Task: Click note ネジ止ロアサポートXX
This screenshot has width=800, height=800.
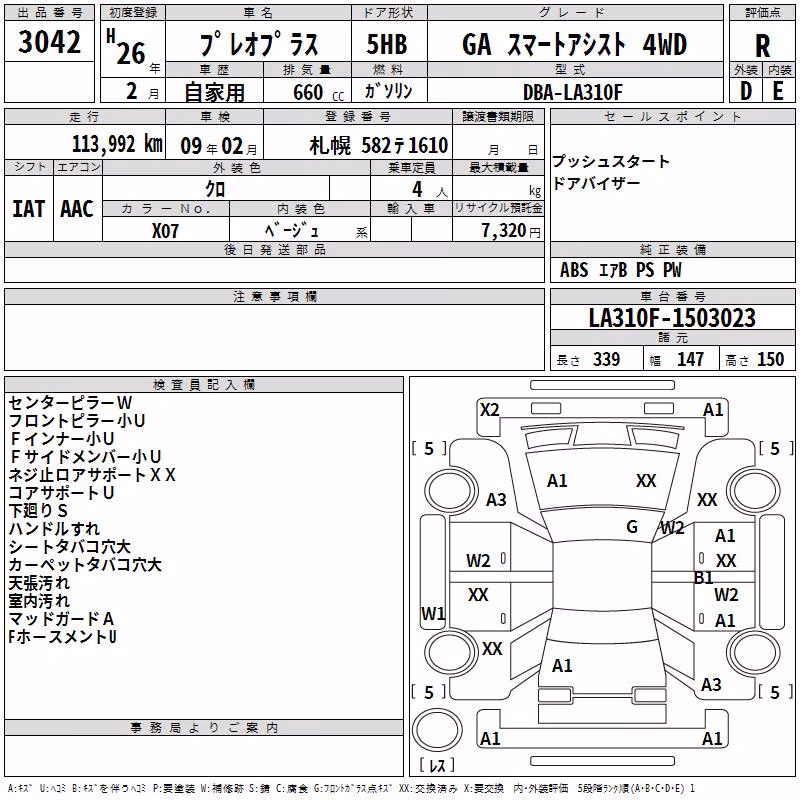Action: pos(92,475)
